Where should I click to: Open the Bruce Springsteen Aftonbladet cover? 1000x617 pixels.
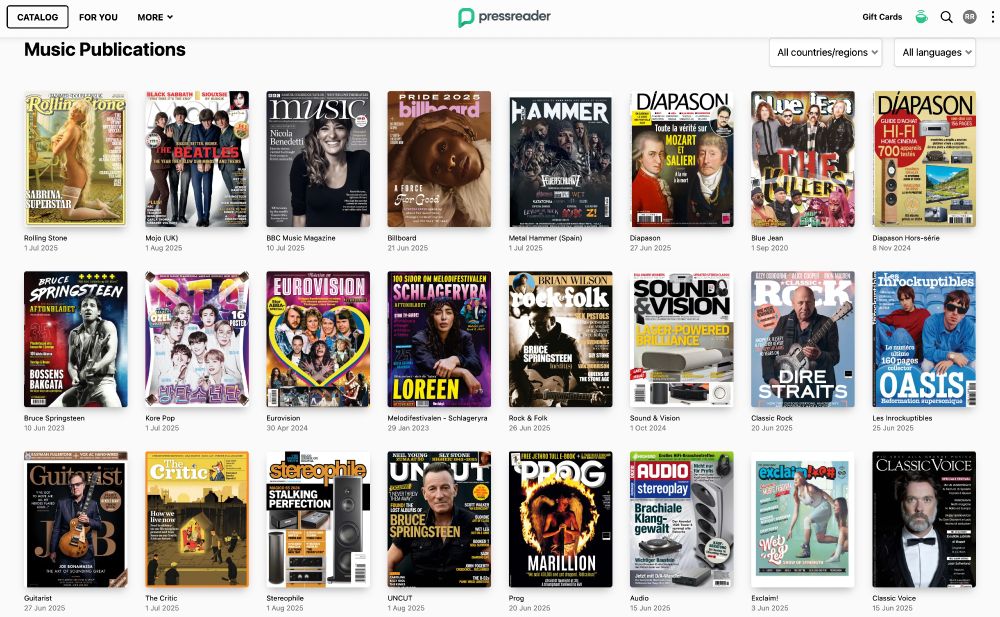pyautogui.click(x=76, y=339)
